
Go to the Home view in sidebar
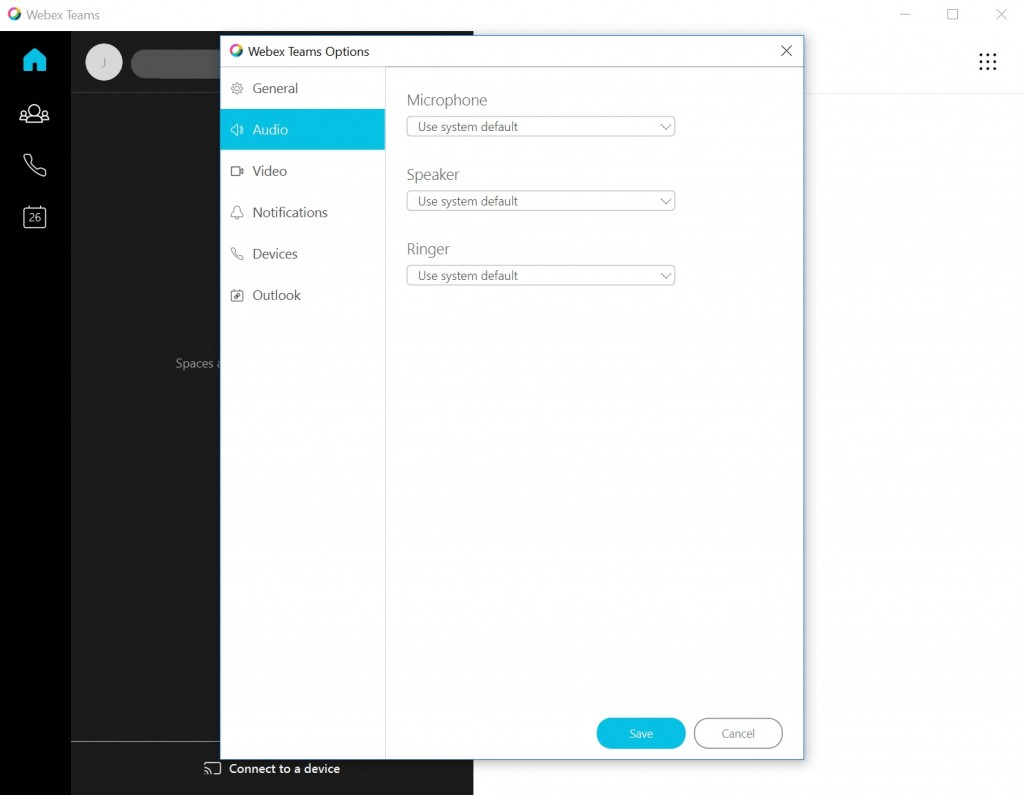(x=35, y=60)
